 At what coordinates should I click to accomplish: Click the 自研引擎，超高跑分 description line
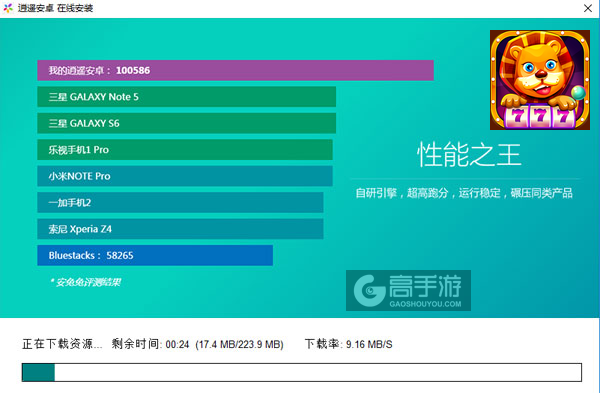[464, 193]
